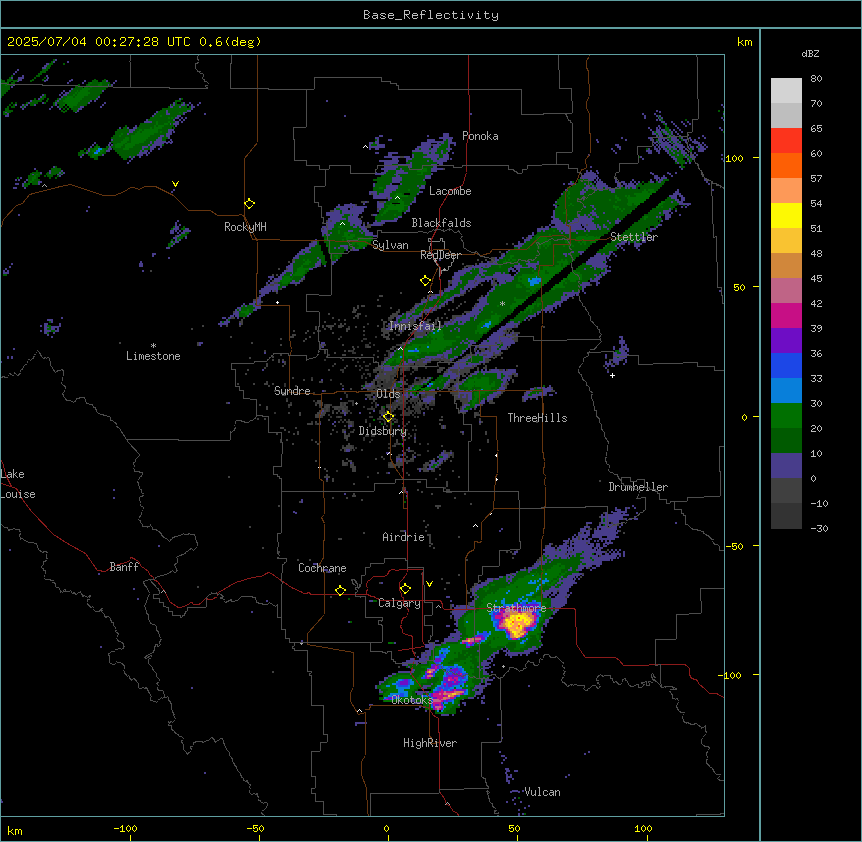Click the yellow V marker northwest of RockyMH
Screen dimensions: 862x842
pos(175,184)
